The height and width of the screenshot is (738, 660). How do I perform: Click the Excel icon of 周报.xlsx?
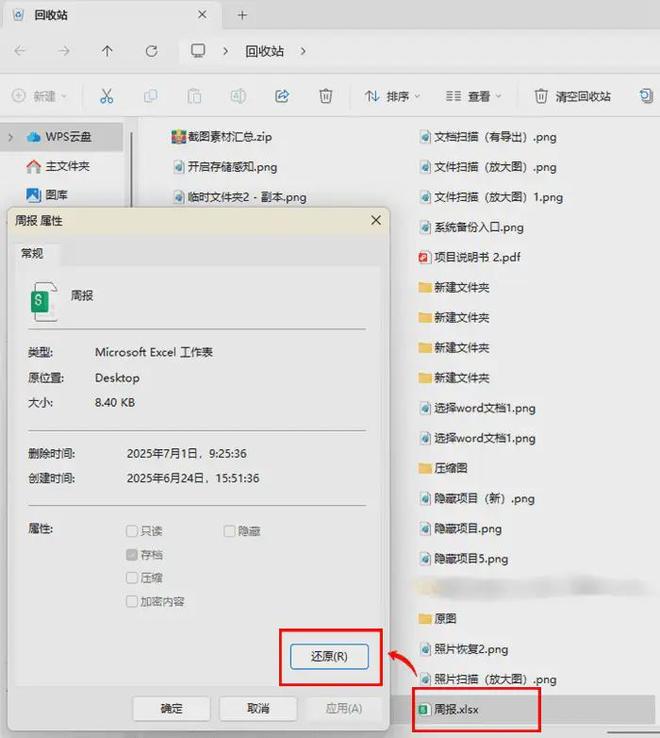point(424,709)
